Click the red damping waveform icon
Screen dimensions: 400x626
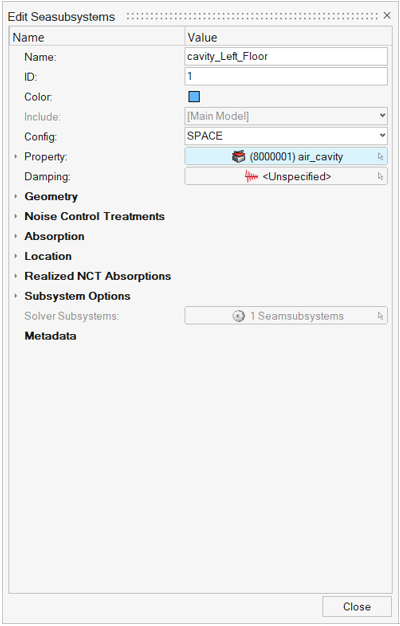click(251, 176)
